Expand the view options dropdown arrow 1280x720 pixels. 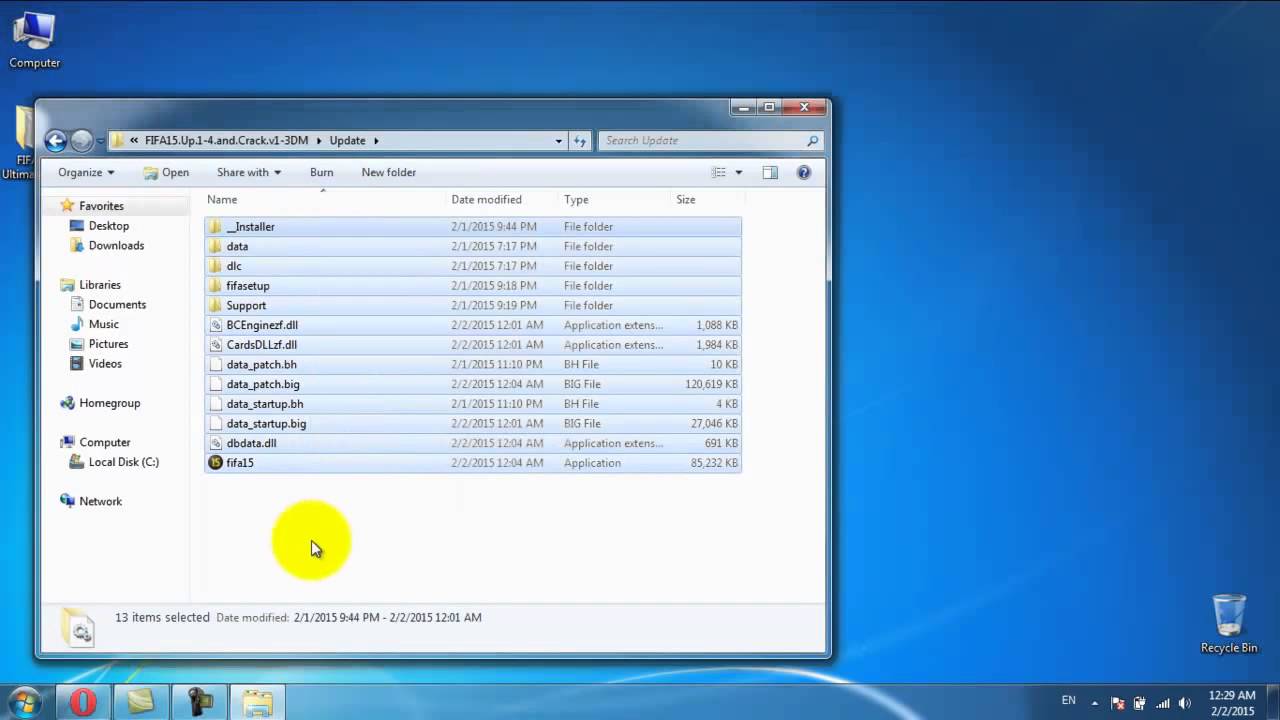739,172
